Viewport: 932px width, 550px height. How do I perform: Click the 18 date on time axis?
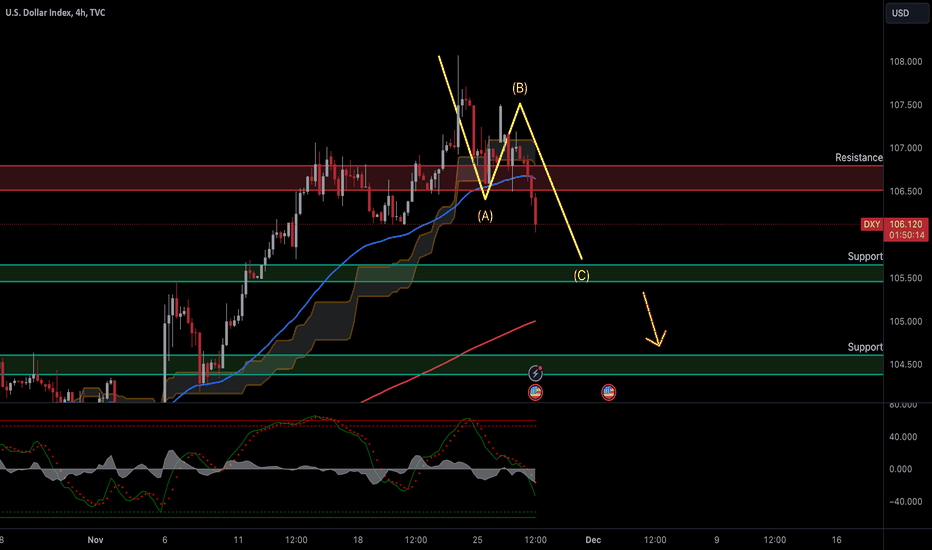[x=358, y=540]
